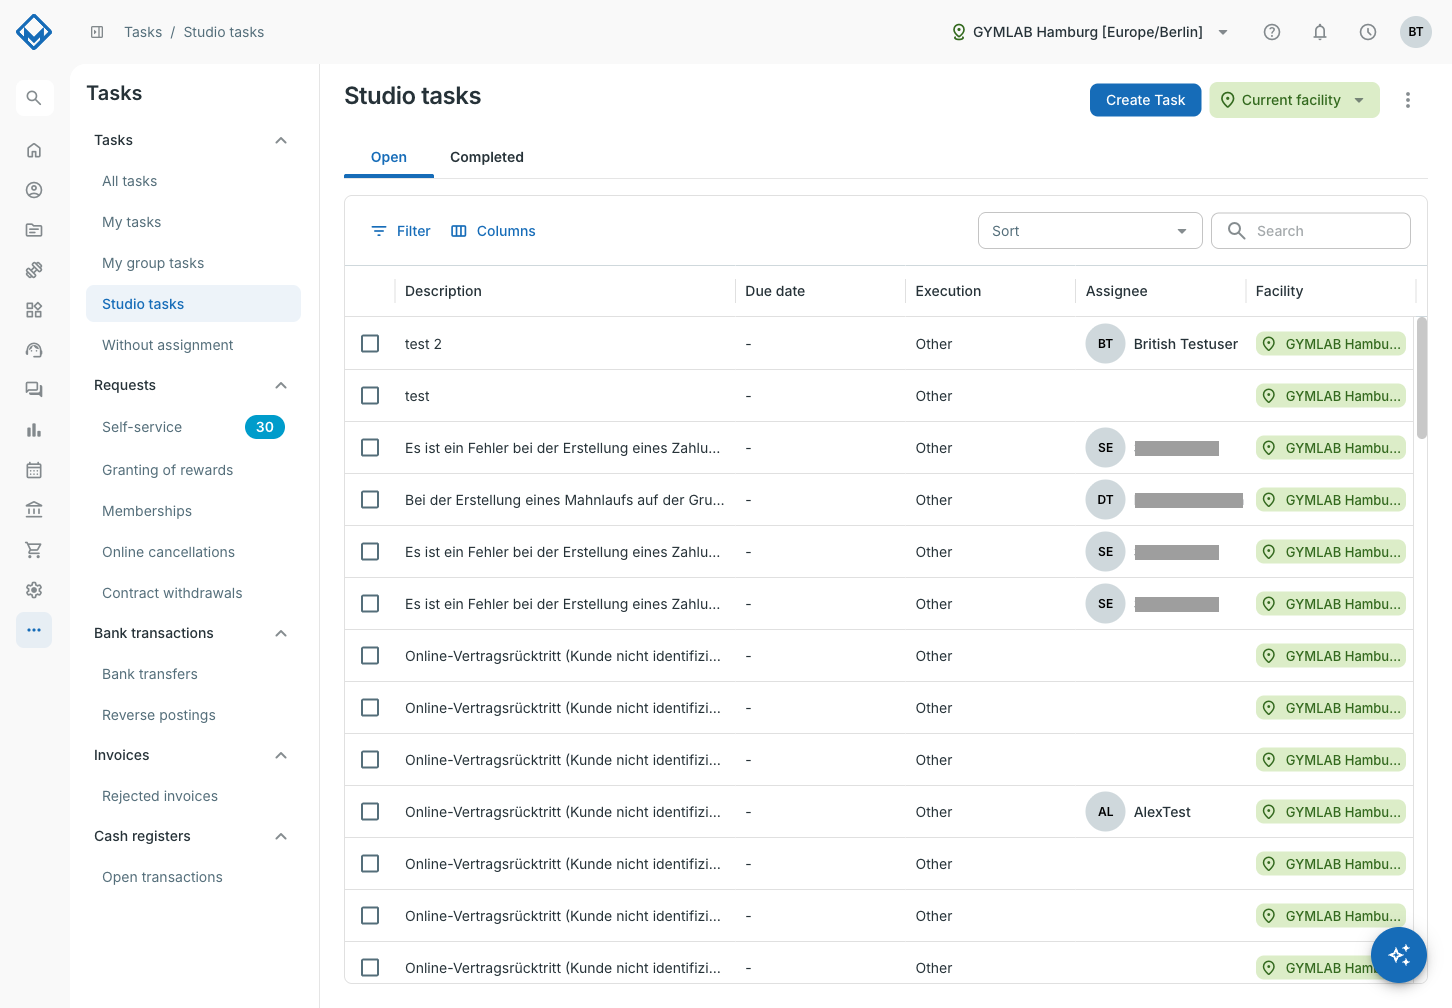Viewport: 1452px width, 1008px height.
Task: Focus the Search input field
Action: pyautogui.click(x=1311, y=231)
